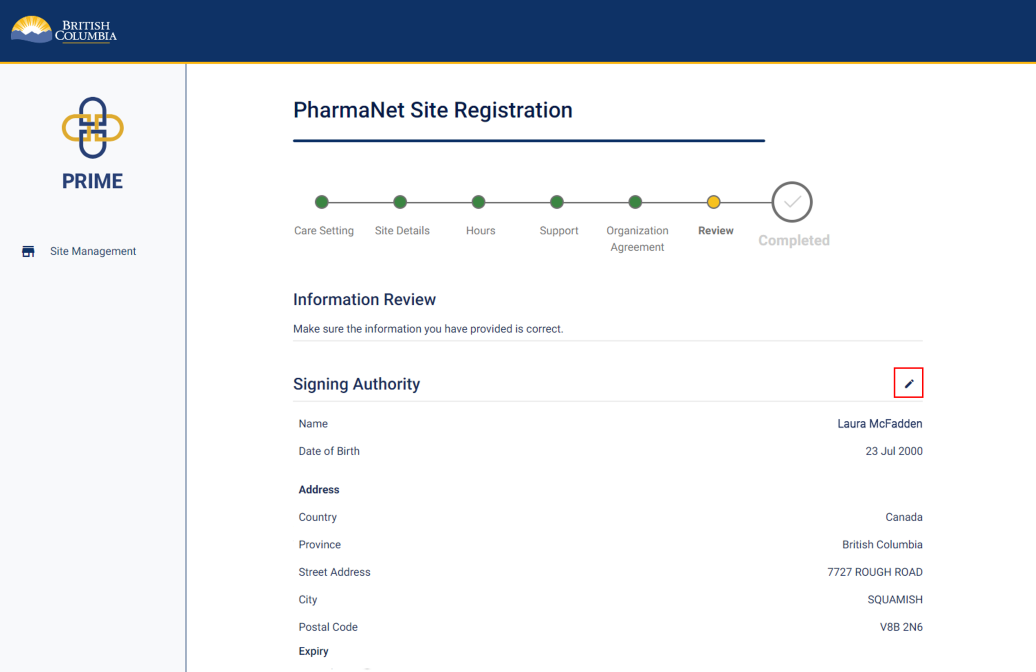This screenshot has height=672, width=1036.
Task: Click the Date of Birth value 23 Jul 2000
Action: [x=893, y=451]
